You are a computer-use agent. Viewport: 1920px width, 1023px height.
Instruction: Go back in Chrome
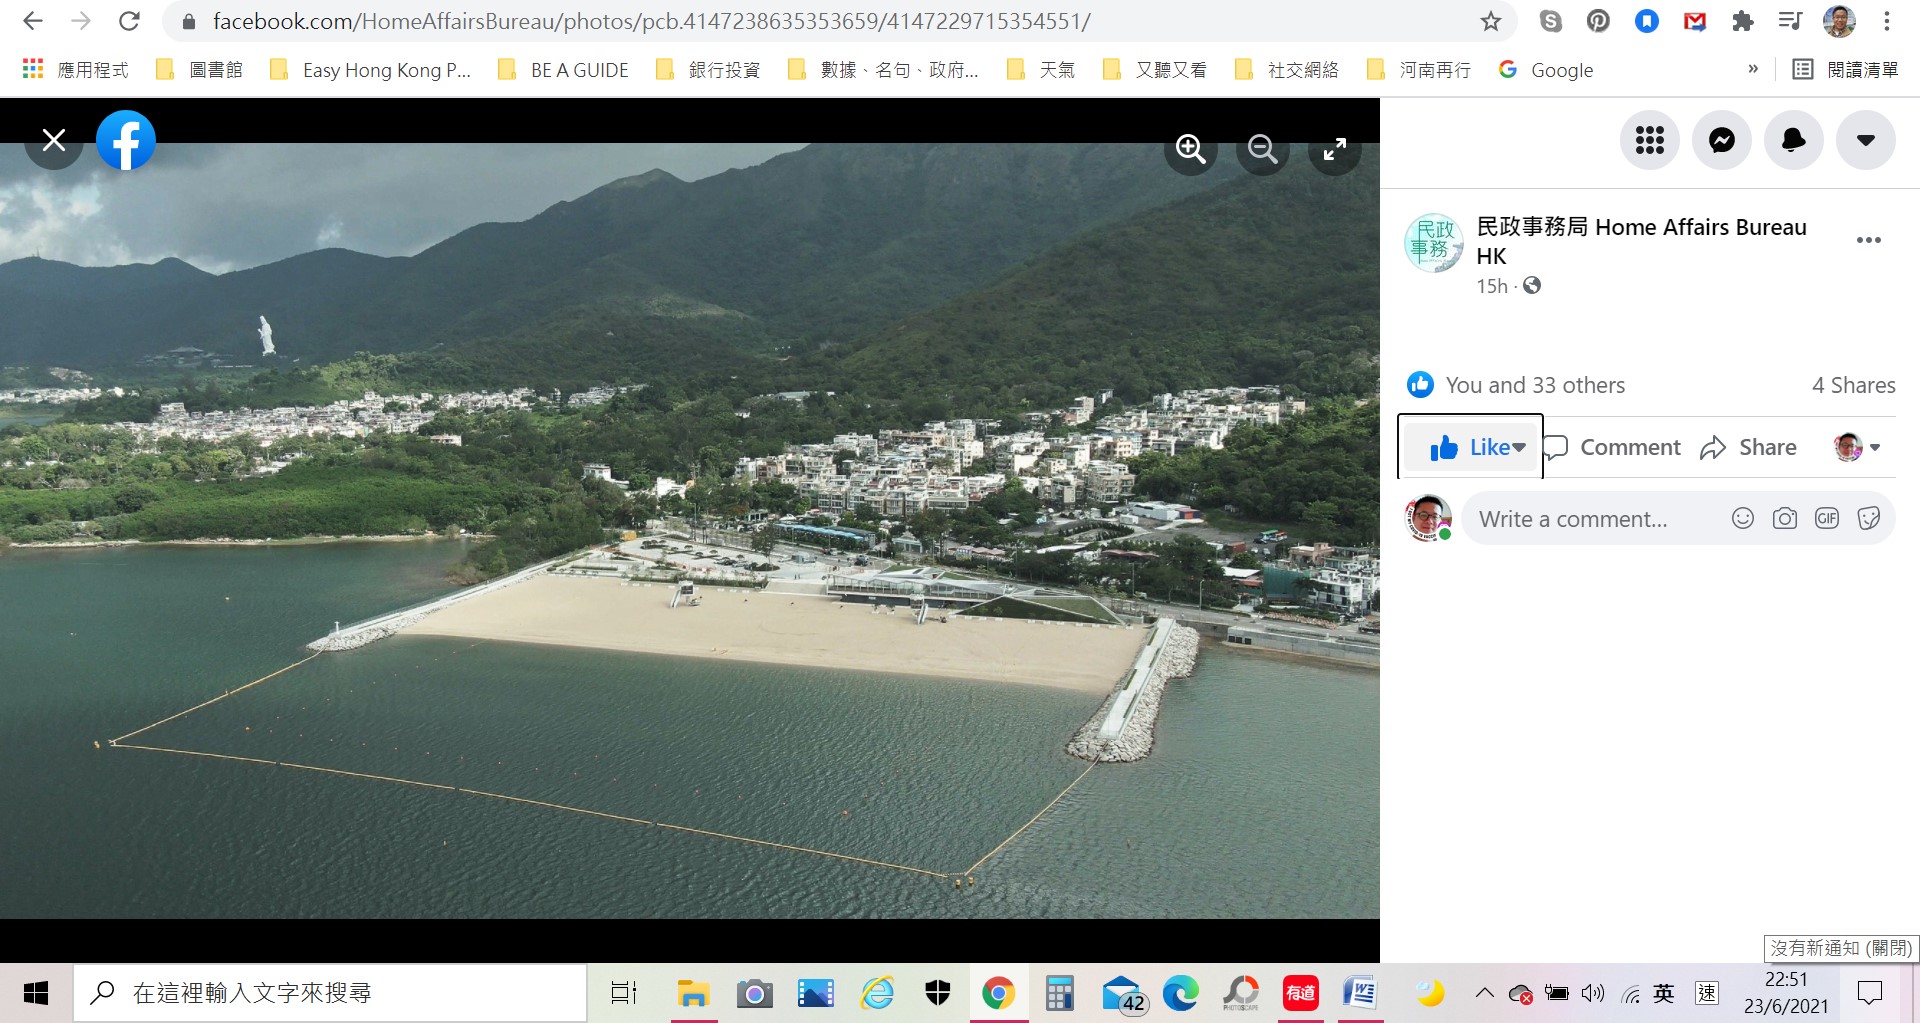pos(32,21)
